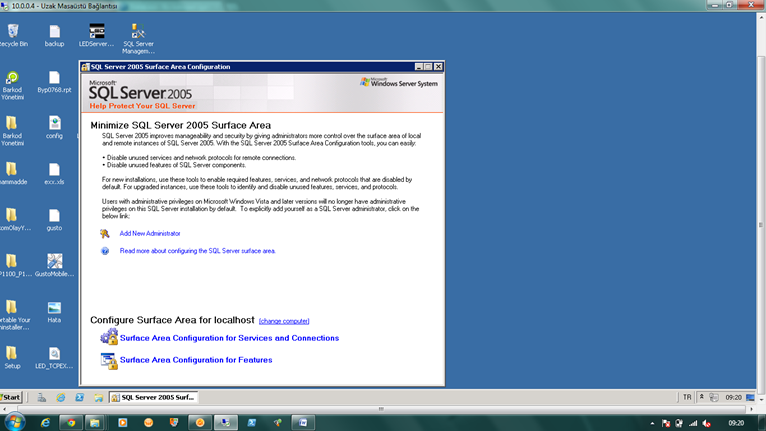Screen dimensions: 766x431
Task: Select the Setup folder icon
Action: click(x=12, y=353)
